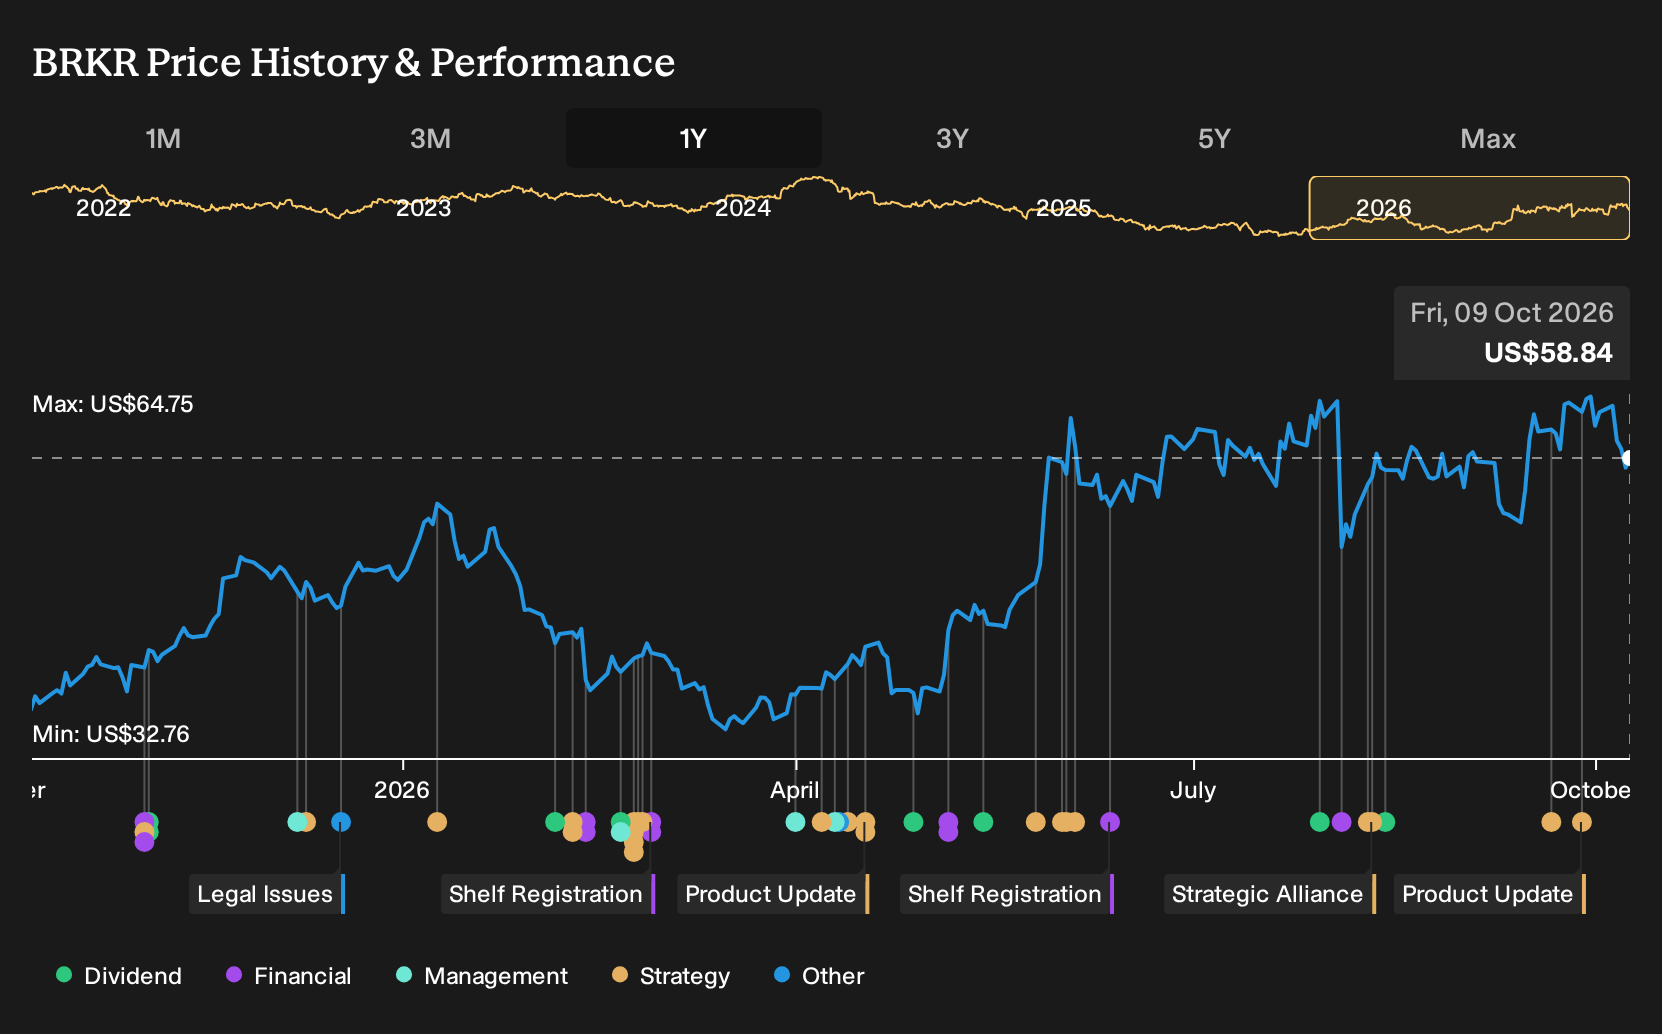Click orange Strategy dot above October Product Update

tap(1581, 822)
